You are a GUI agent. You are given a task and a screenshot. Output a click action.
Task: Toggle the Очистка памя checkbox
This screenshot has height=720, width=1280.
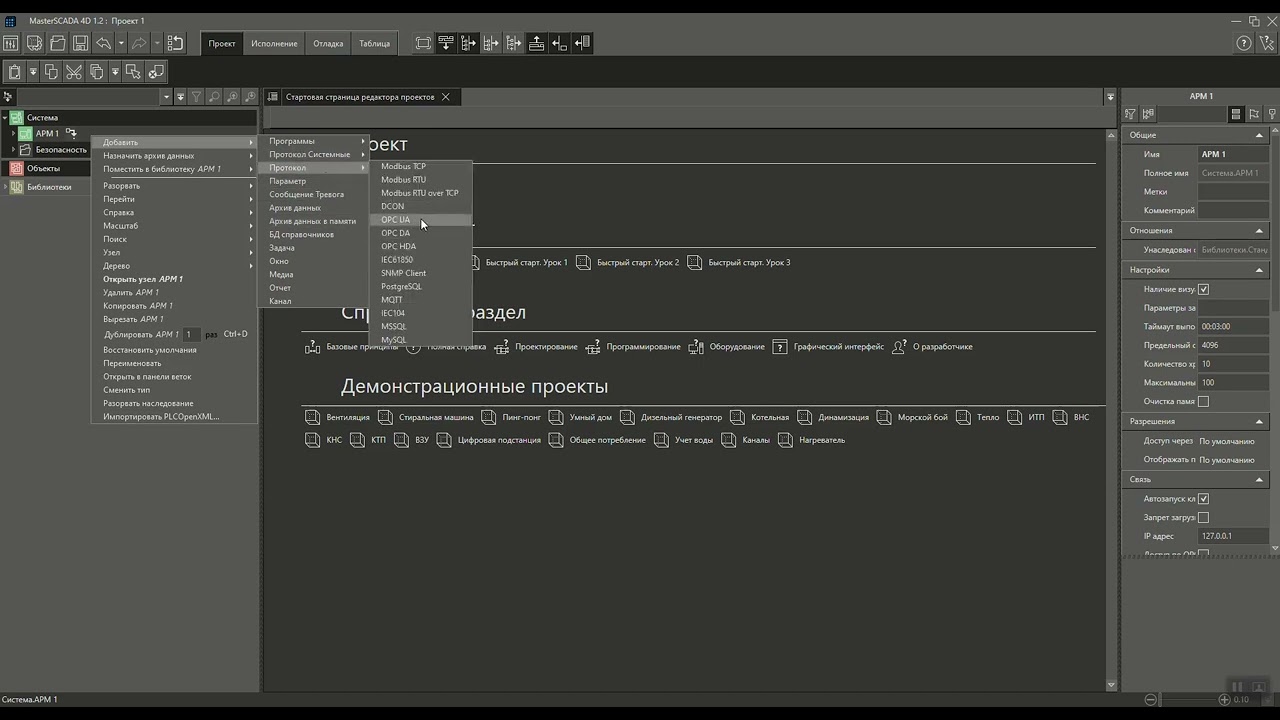(1203, 401)
